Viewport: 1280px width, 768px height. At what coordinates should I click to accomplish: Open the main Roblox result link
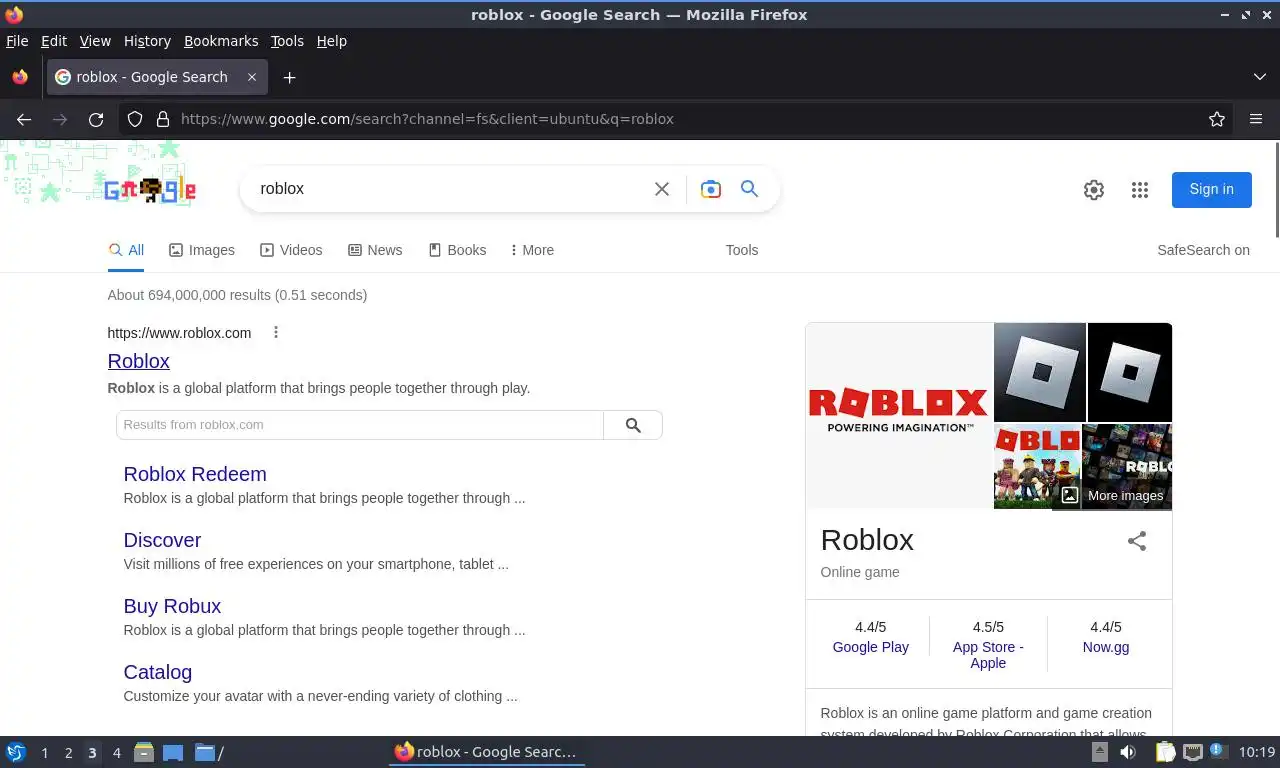click(139, 361)
